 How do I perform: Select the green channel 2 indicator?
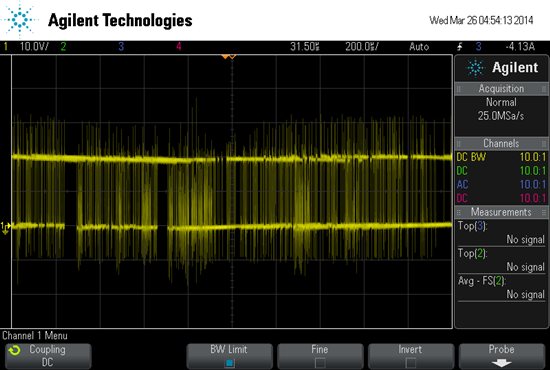pos(63,46)
